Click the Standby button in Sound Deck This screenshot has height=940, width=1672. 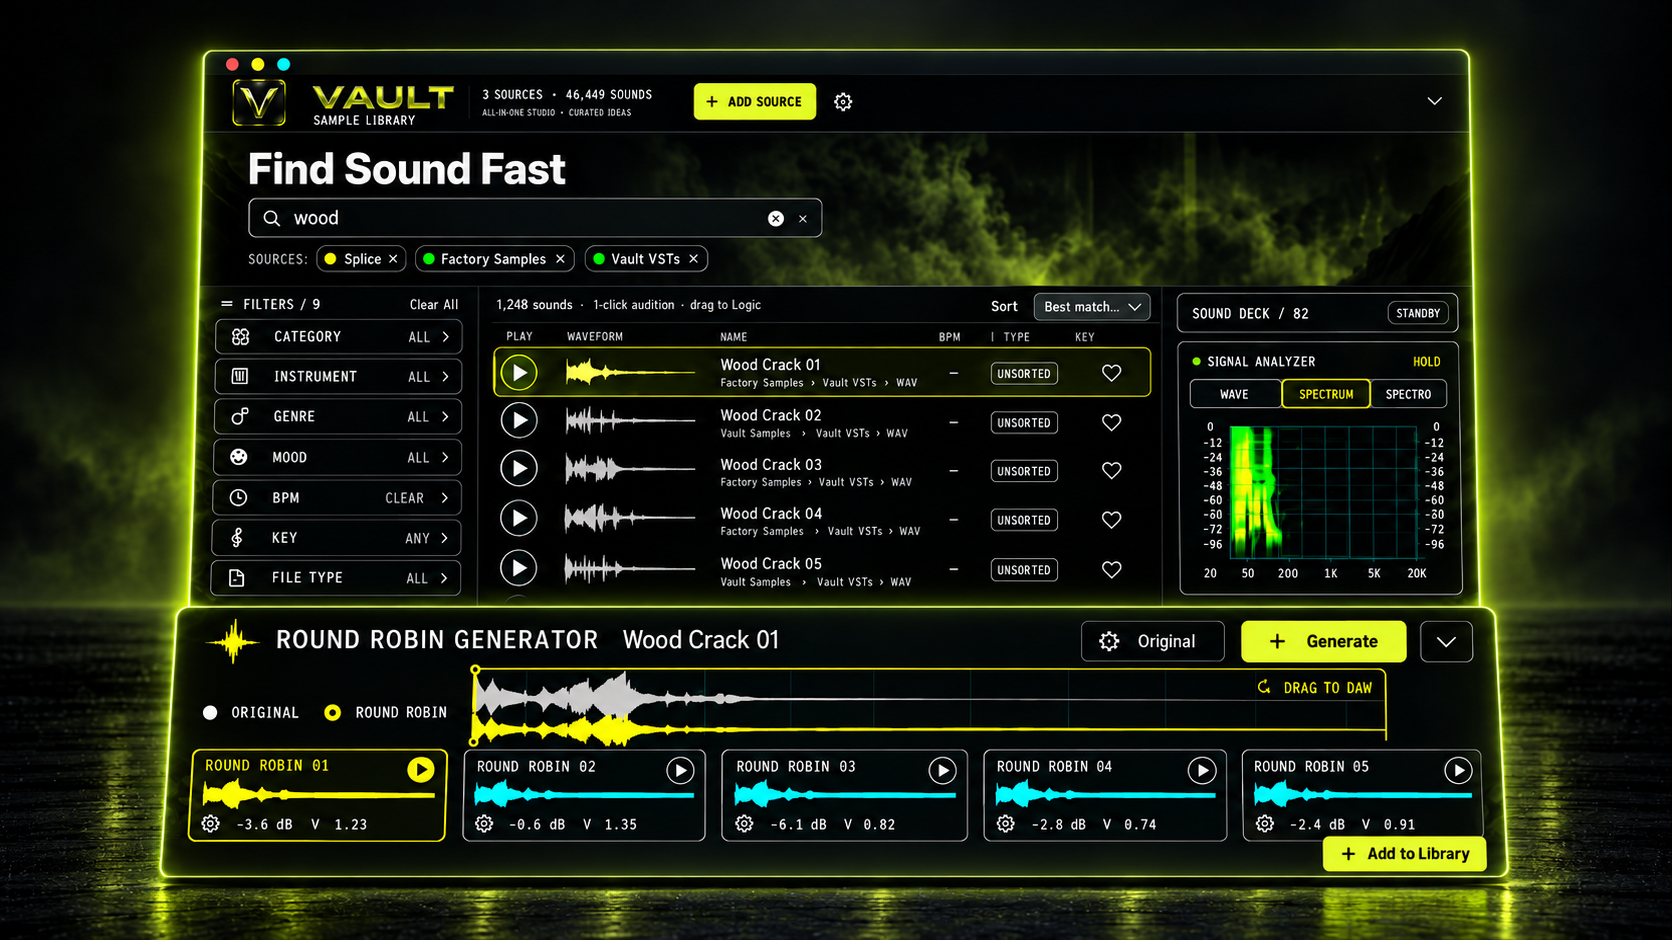coord(1418,313)
